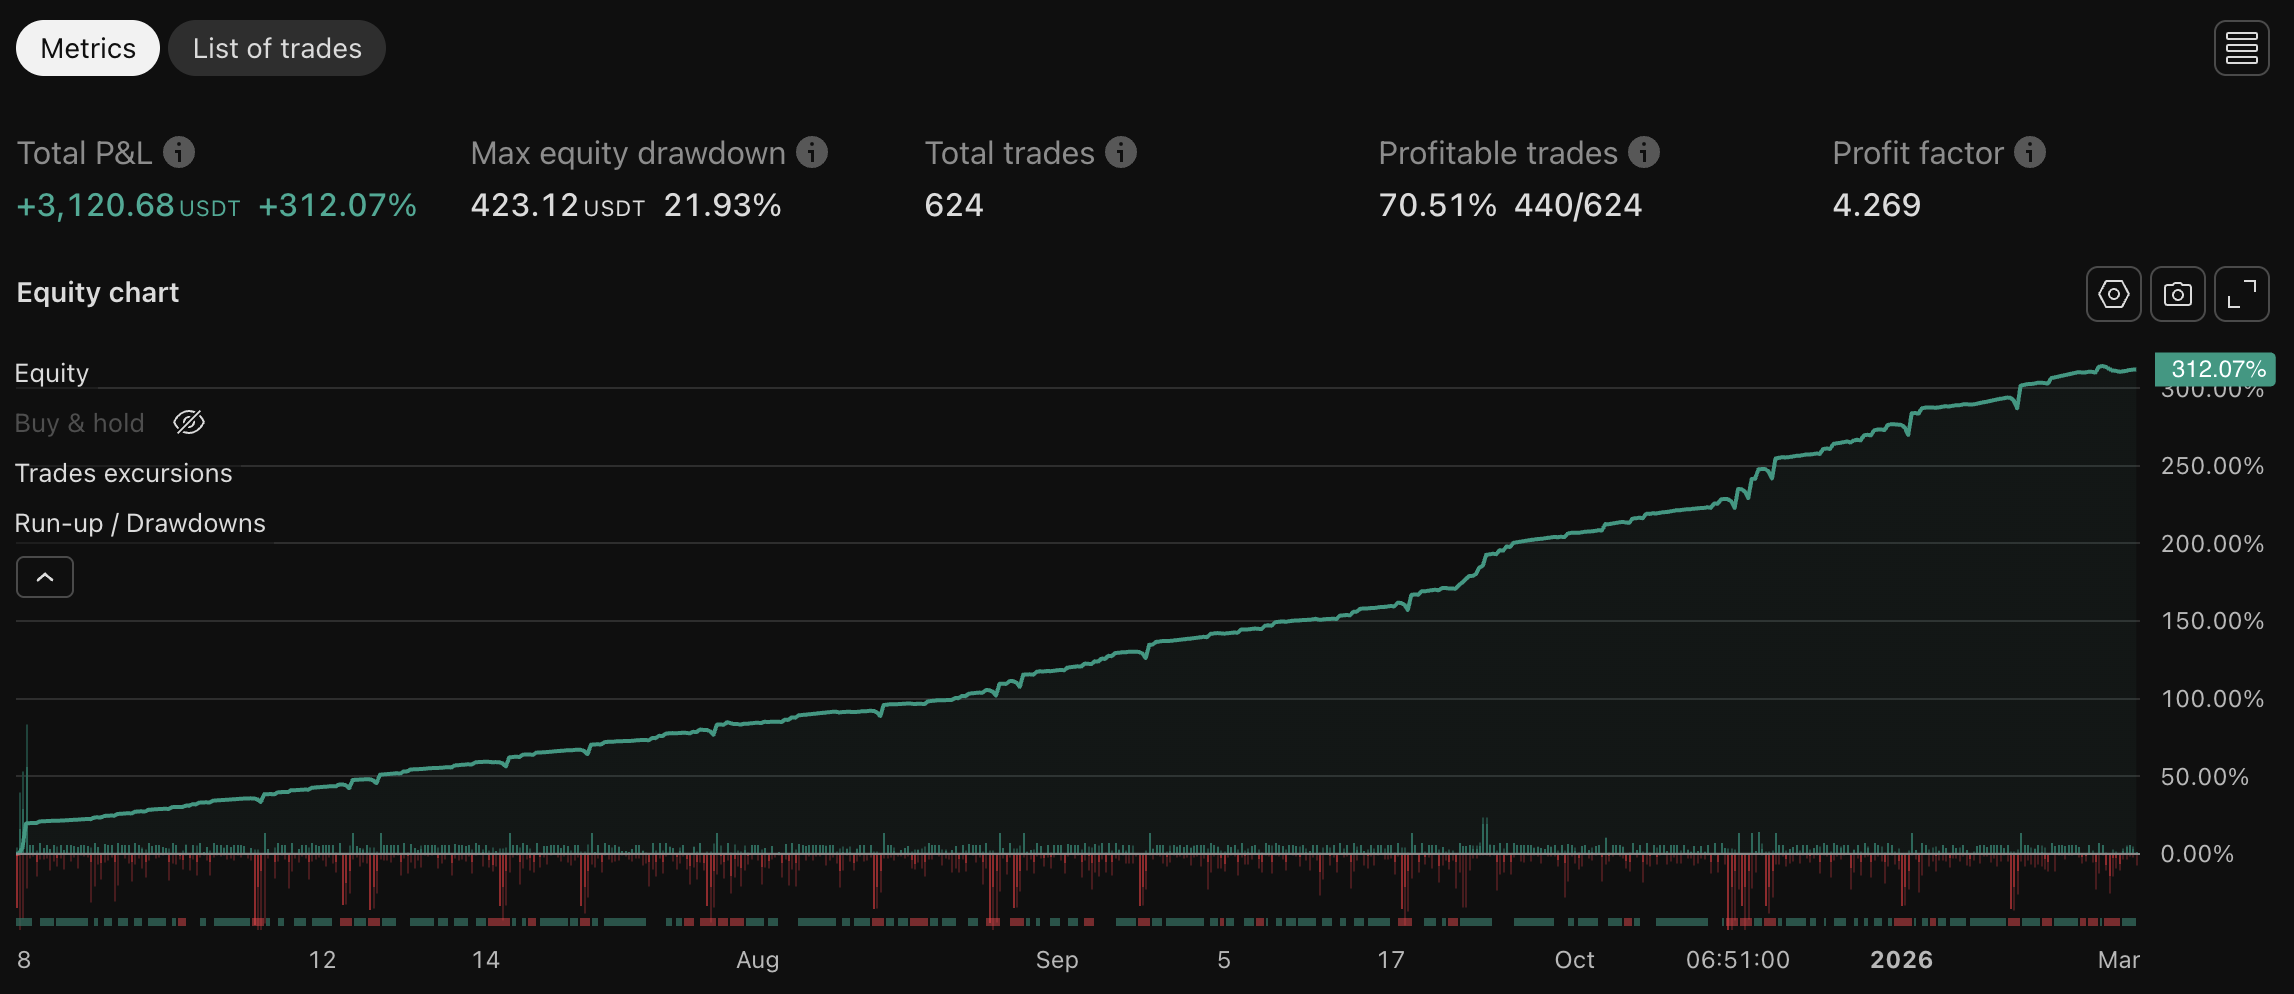
Task: Take a snapshot with camera icon
Action: pyautogui.click(x=2177, y=294)
